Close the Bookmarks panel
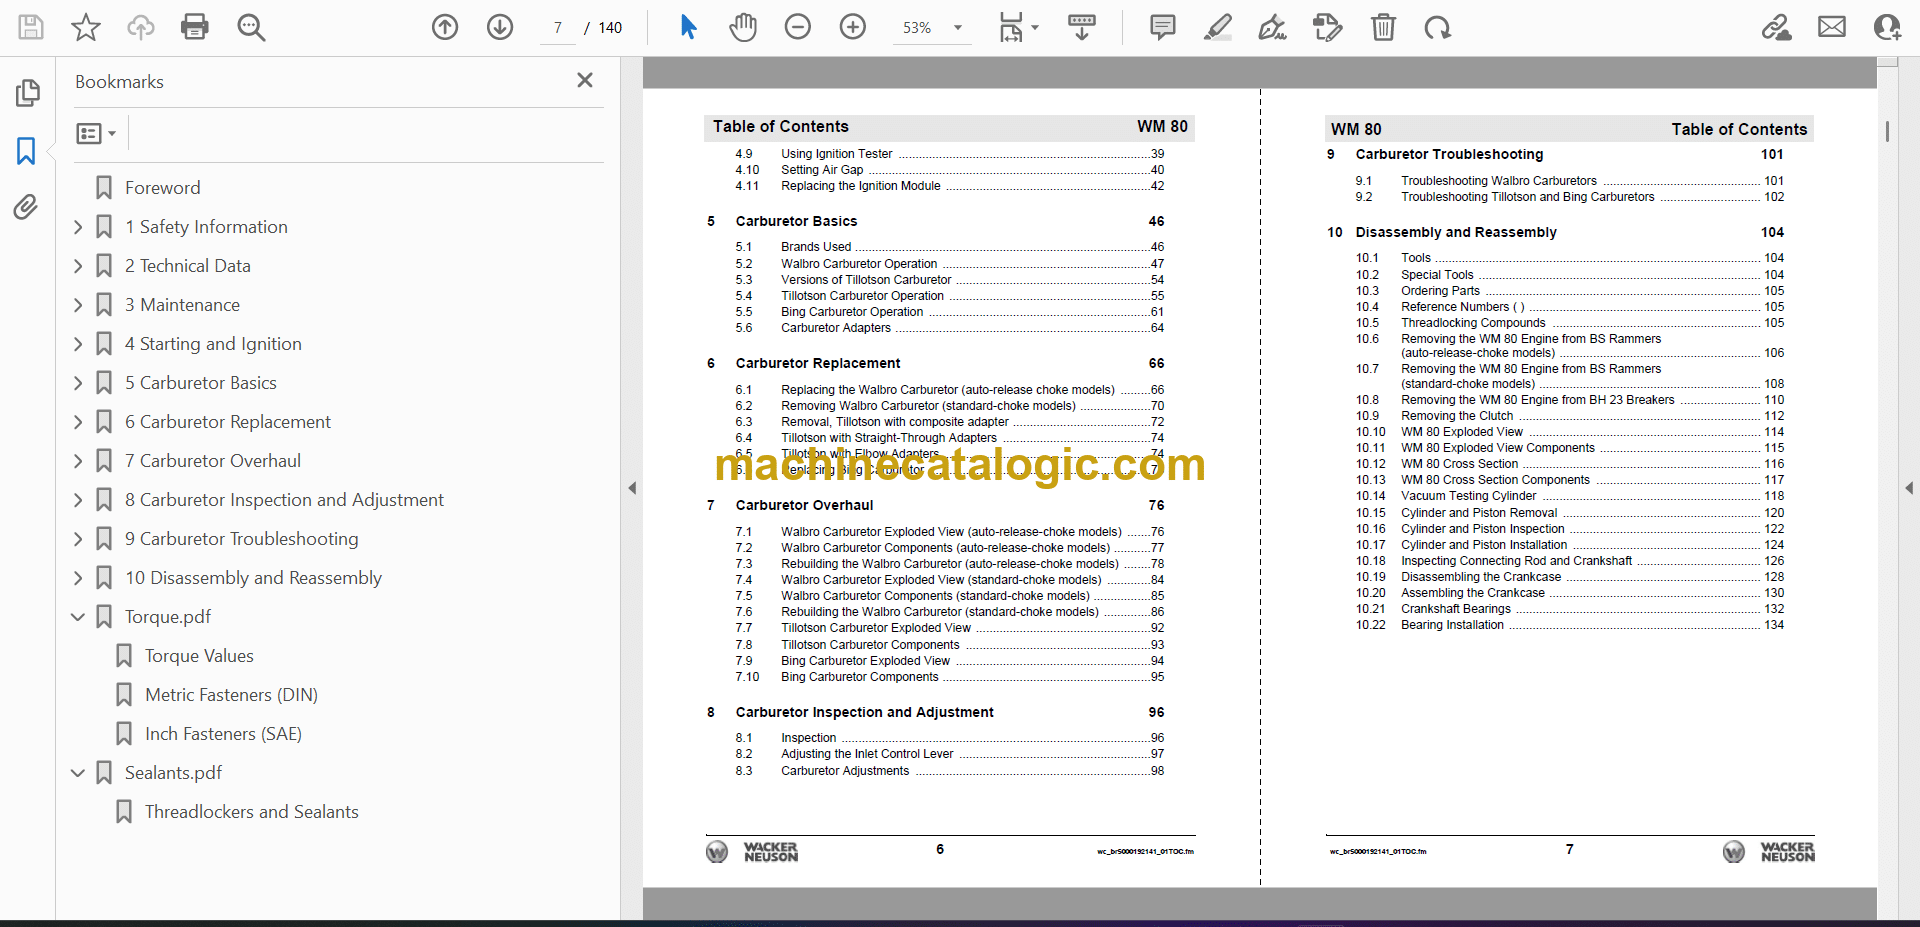 pos(585,80)
